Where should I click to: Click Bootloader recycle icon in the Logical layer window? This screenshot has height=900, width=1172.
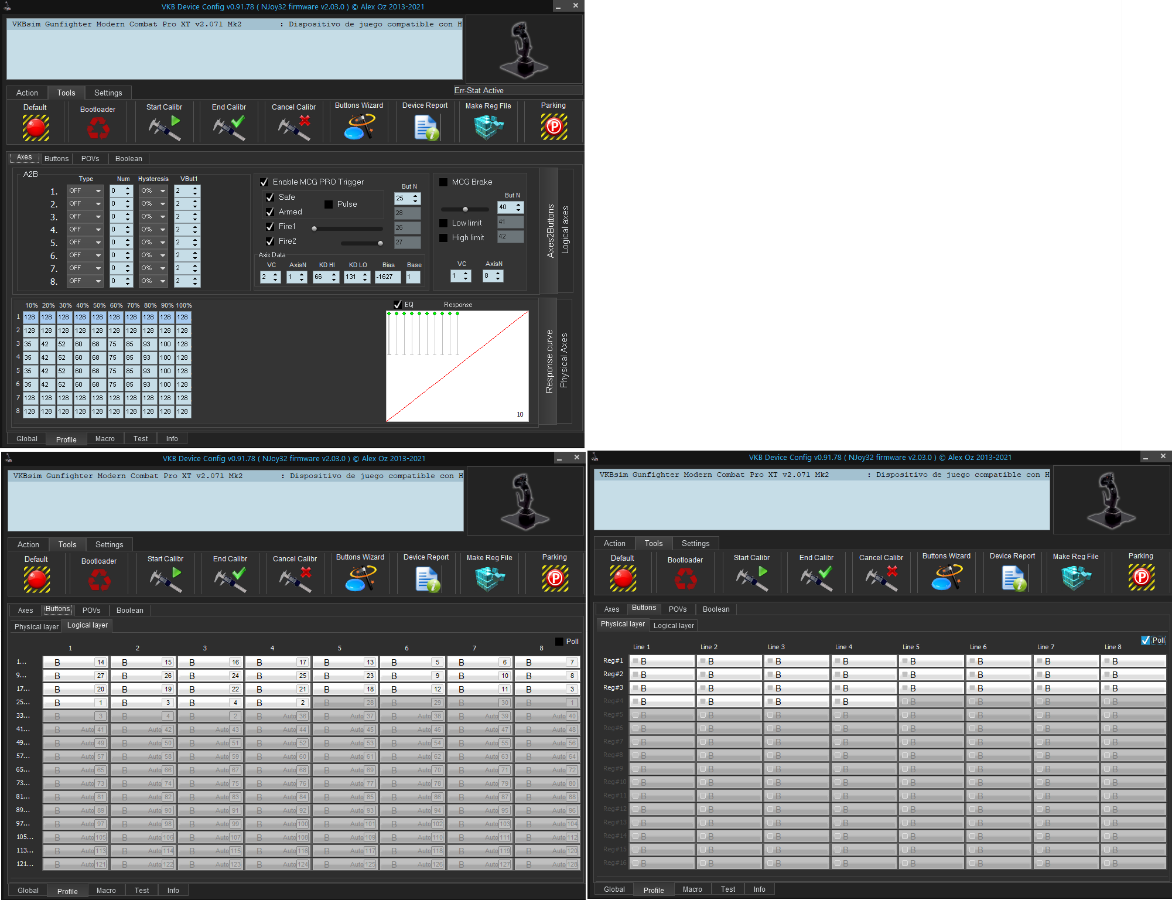click(98, 581)
